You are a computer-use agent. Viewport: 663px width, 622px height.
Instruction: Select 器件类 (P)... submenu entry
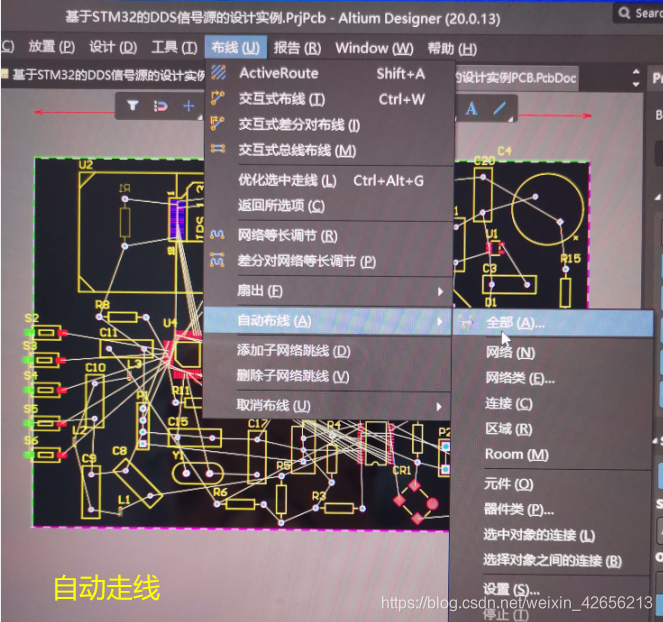553,510
